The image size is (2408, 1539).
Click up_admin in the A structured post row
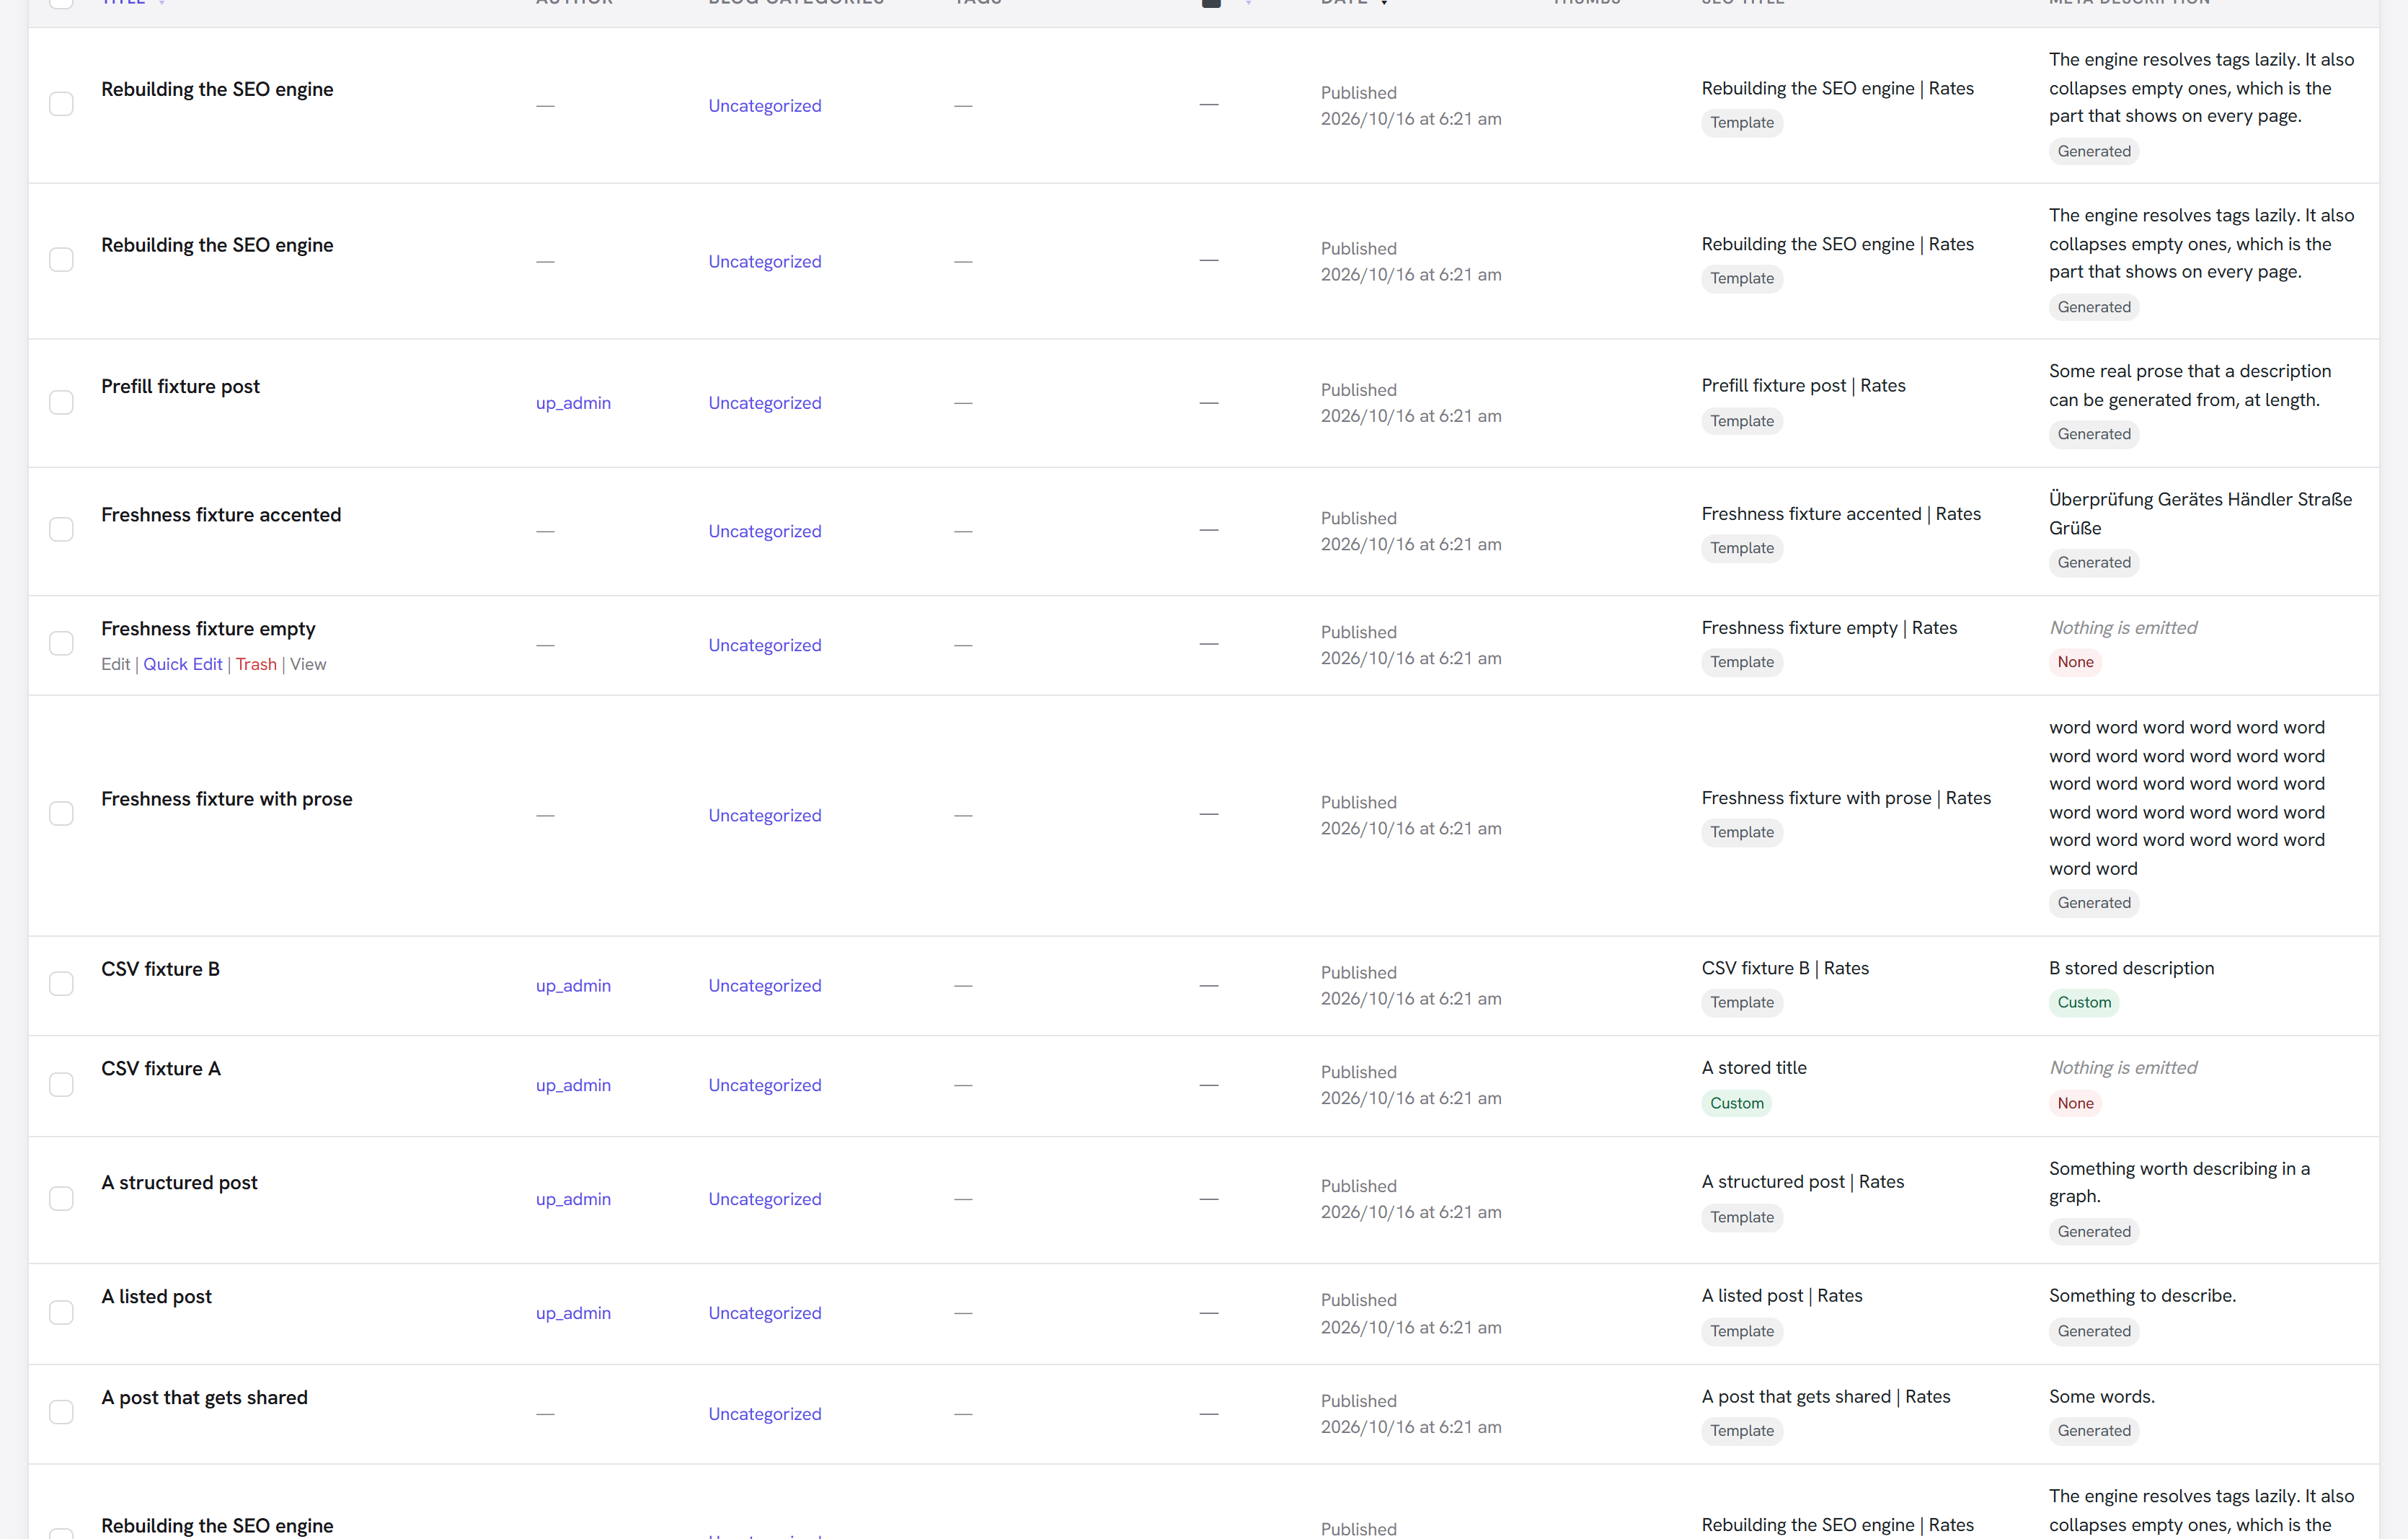tap(573, 1199)
